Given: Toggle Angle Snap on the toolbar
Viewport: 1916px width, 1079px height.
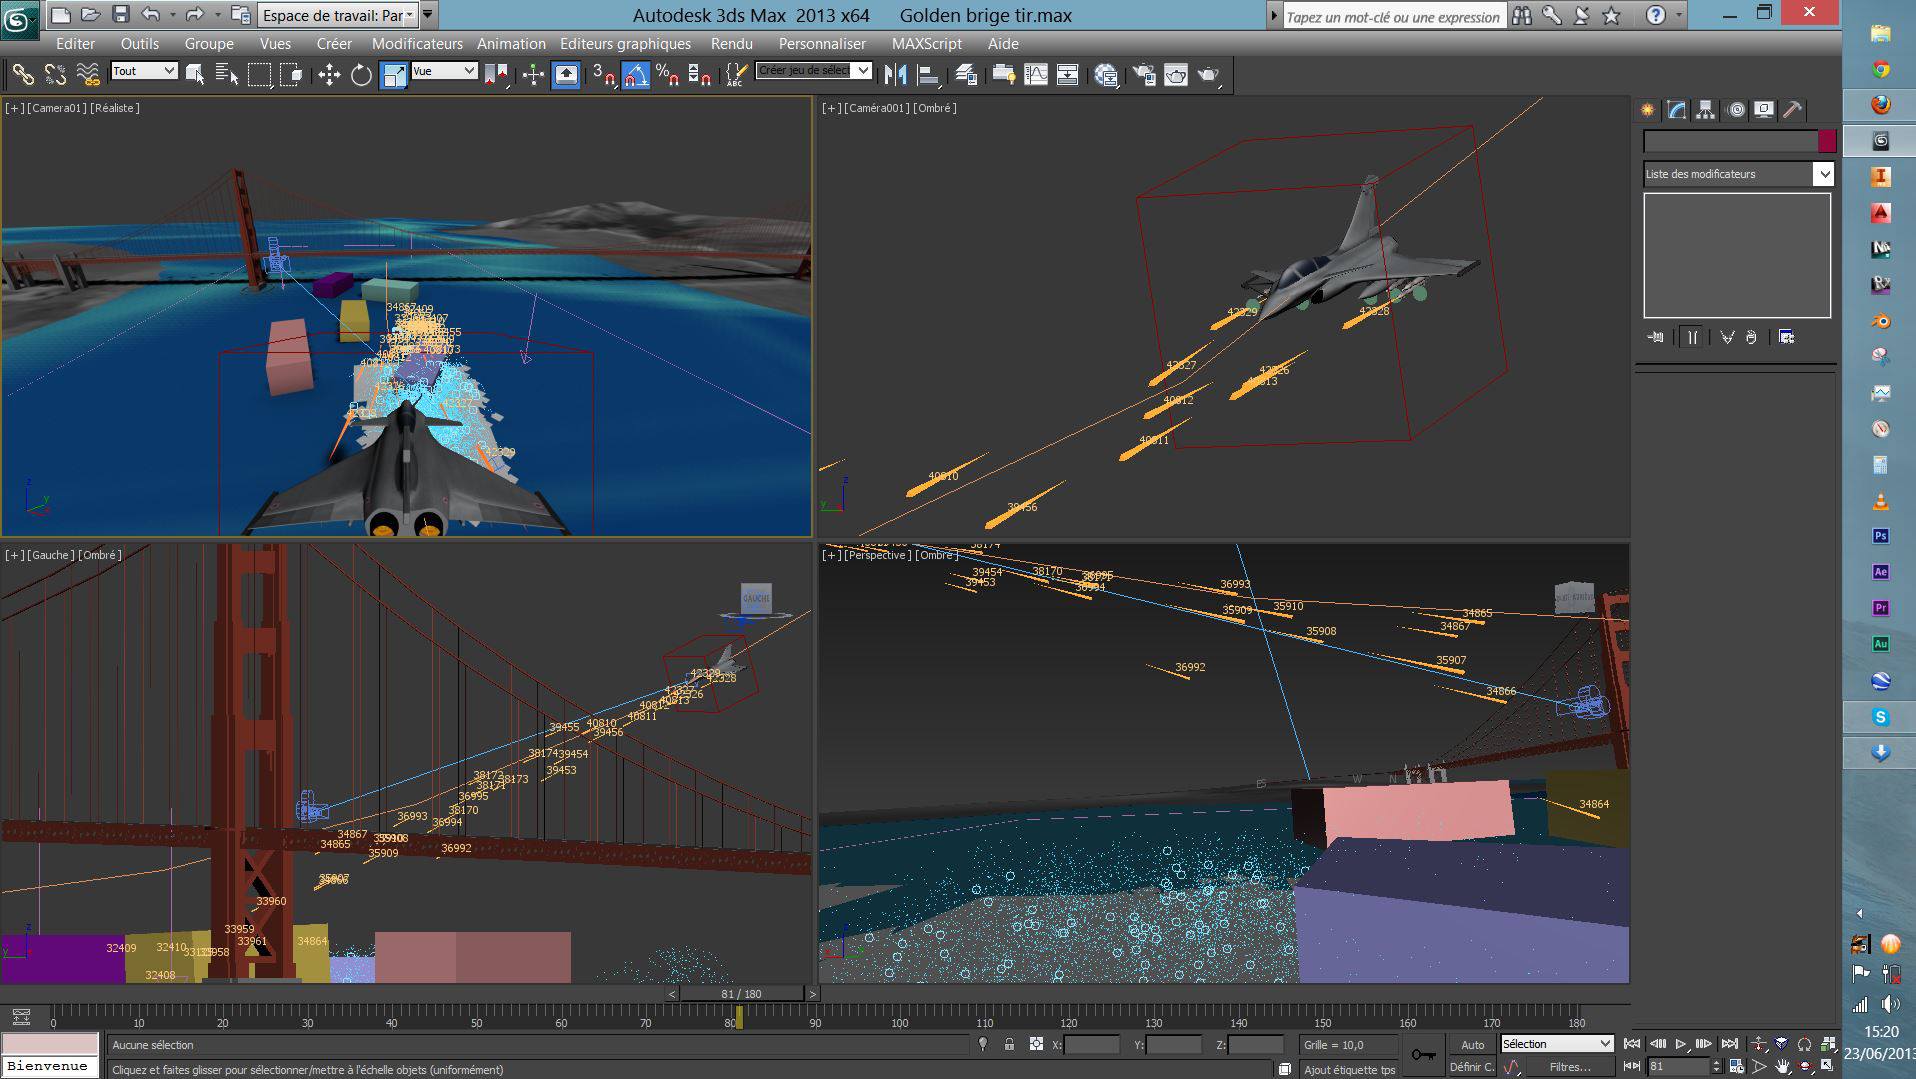Looking at the screenshot, I should [x=636, y=75].
